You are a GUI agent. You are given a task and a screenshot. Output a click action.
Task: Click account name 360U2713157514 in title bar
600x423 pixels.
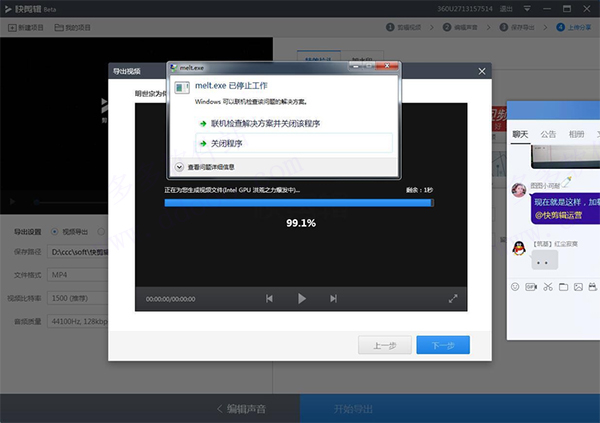tap(465, 8)
